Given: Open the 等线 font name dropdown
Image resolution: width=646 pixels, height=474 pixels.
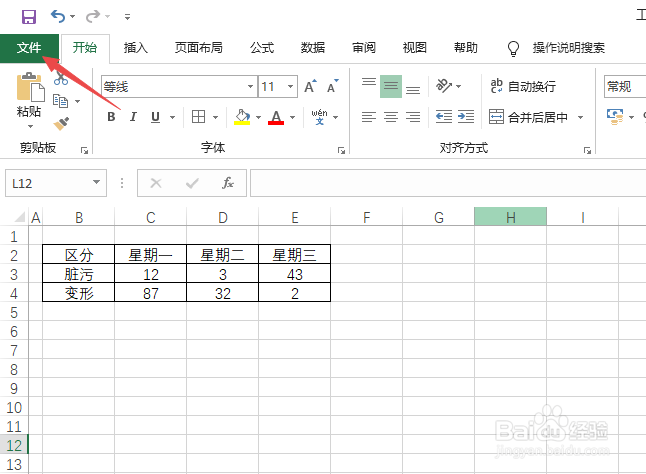Looking at the screenshot, I should click(250, 86).
